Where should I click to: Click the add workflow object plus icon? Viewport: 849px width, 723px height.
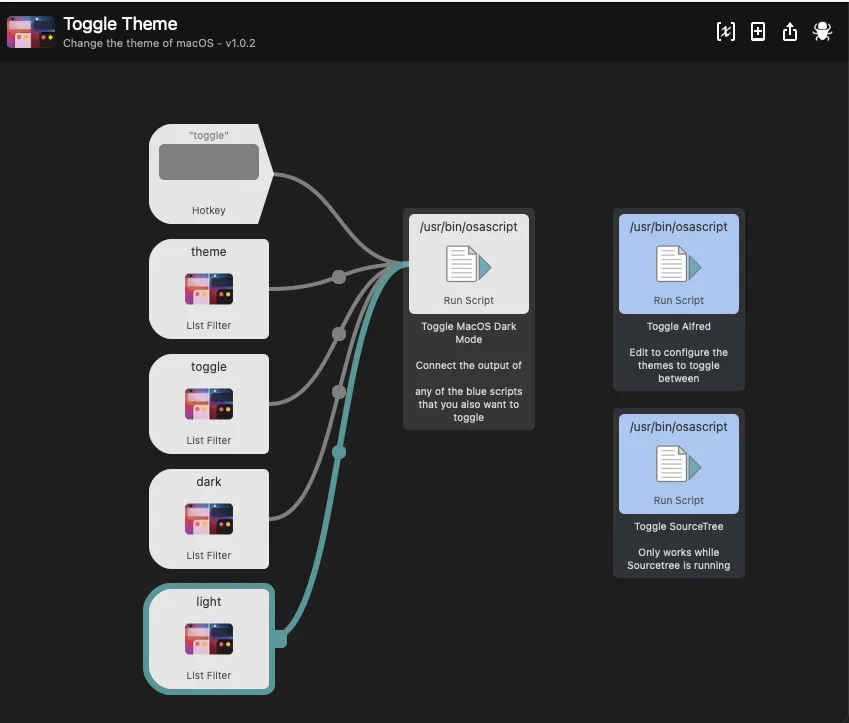pos(758,31)
